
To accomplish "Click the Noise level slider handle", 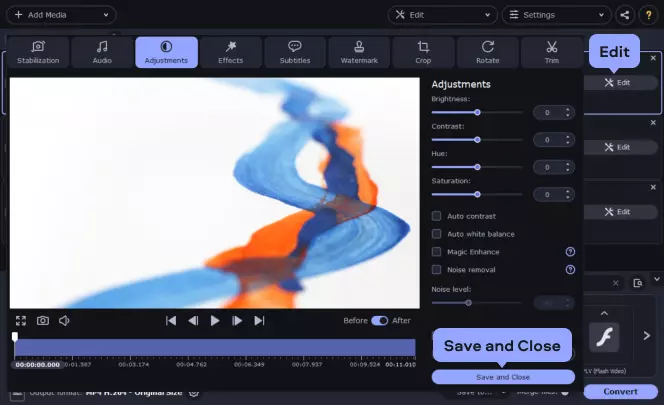I will [468, 303].
